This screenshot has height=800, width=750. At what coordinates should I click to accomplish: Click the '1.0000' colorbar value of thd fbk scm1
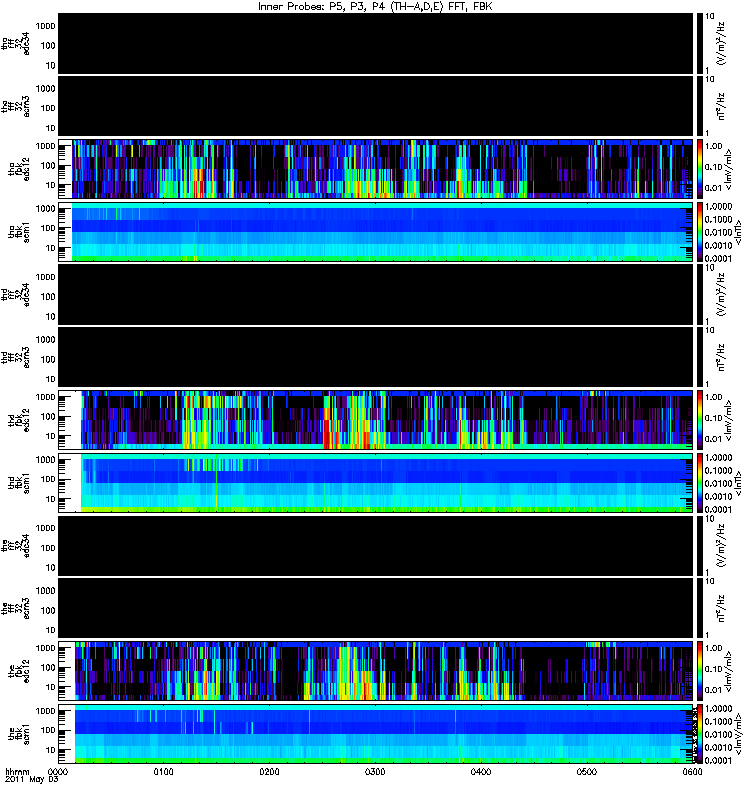tap(718, 458)
